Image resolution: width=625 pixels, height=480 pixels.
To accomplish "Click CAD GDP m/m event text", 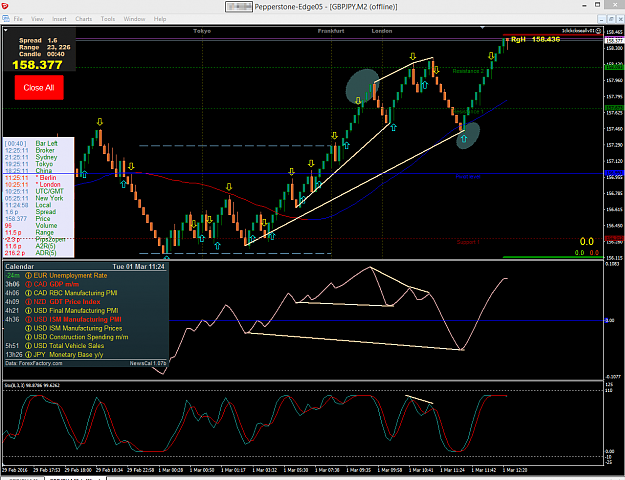I will pos(56,284).
